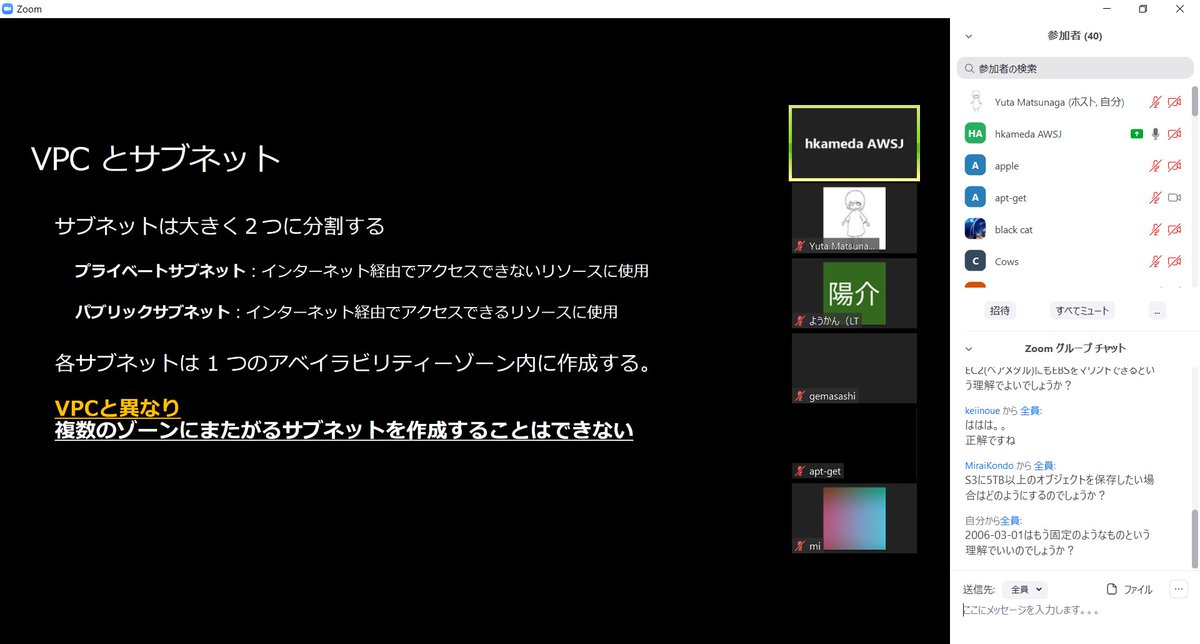
Task: Click apple's muted microphone icon
Action: pyautogui.click(x=1155, y=166)
